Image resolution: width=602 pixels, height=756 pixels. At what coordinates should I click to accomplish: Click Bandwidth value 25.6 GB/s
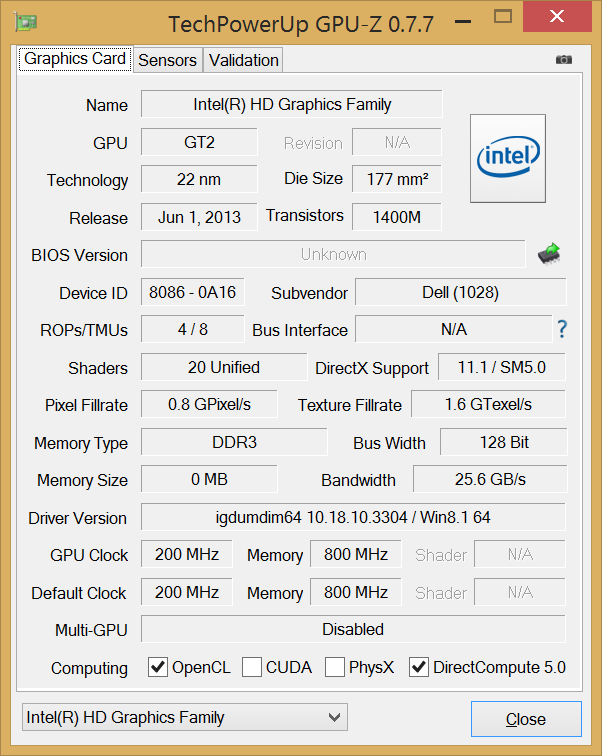490,479
